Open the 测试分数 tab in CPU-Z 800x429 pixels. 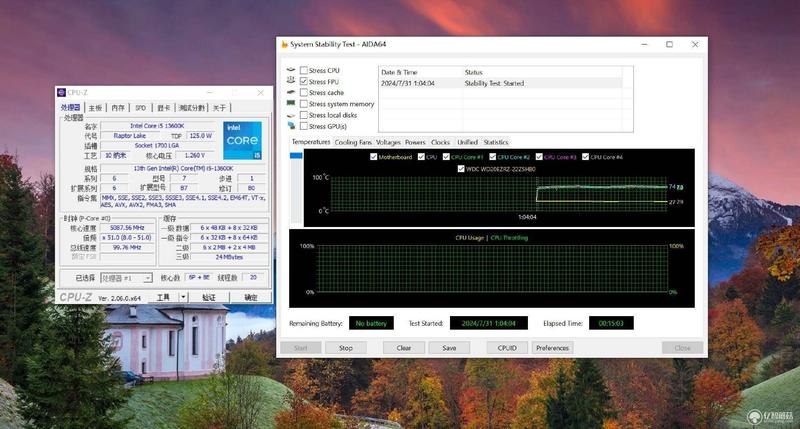coord(192,108)
